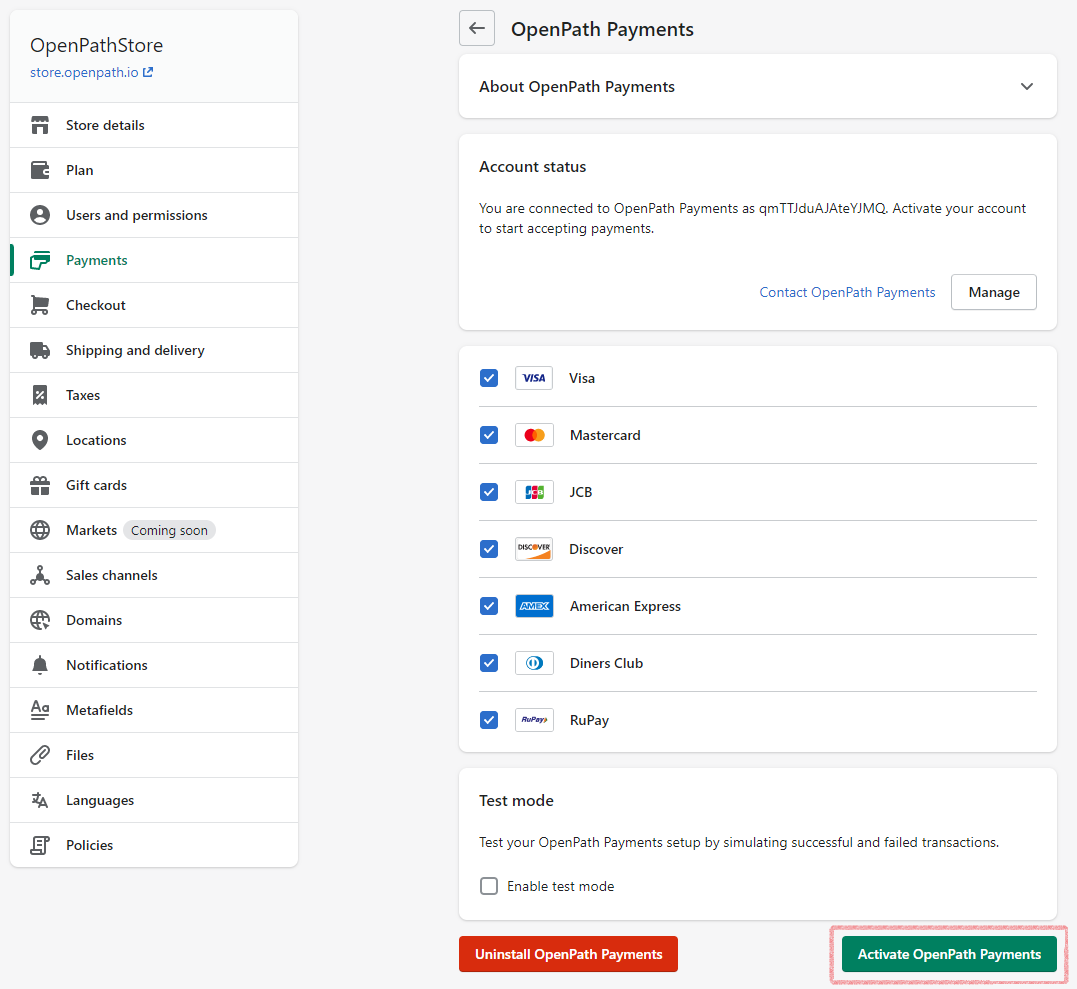The height and width of the screenshot is (989, 1077).
Task: Click the Gift cards present icon
Action: (x=40, y=485)
